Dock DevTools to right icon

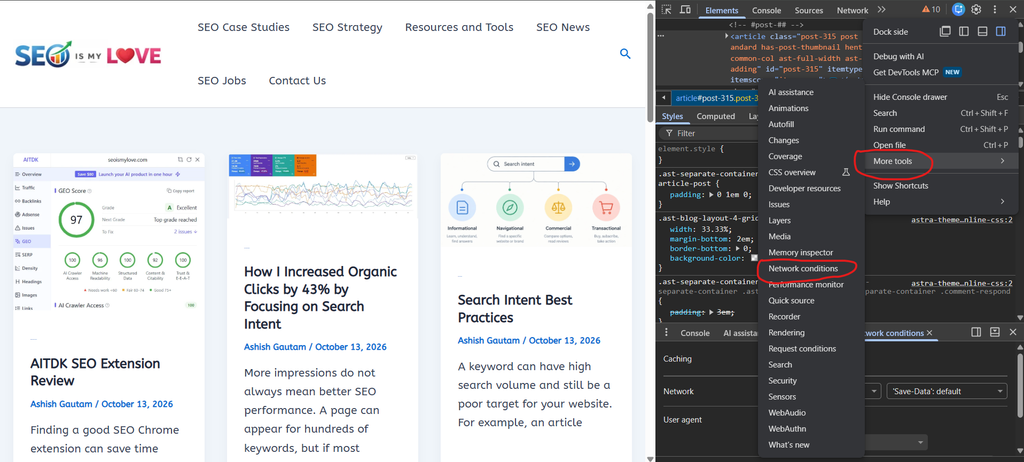click(1000, 31)
